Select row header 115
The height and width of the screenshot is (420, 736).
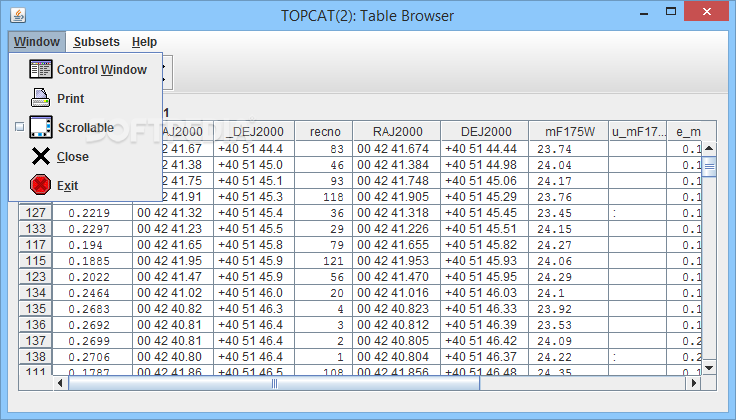point(36,260)
